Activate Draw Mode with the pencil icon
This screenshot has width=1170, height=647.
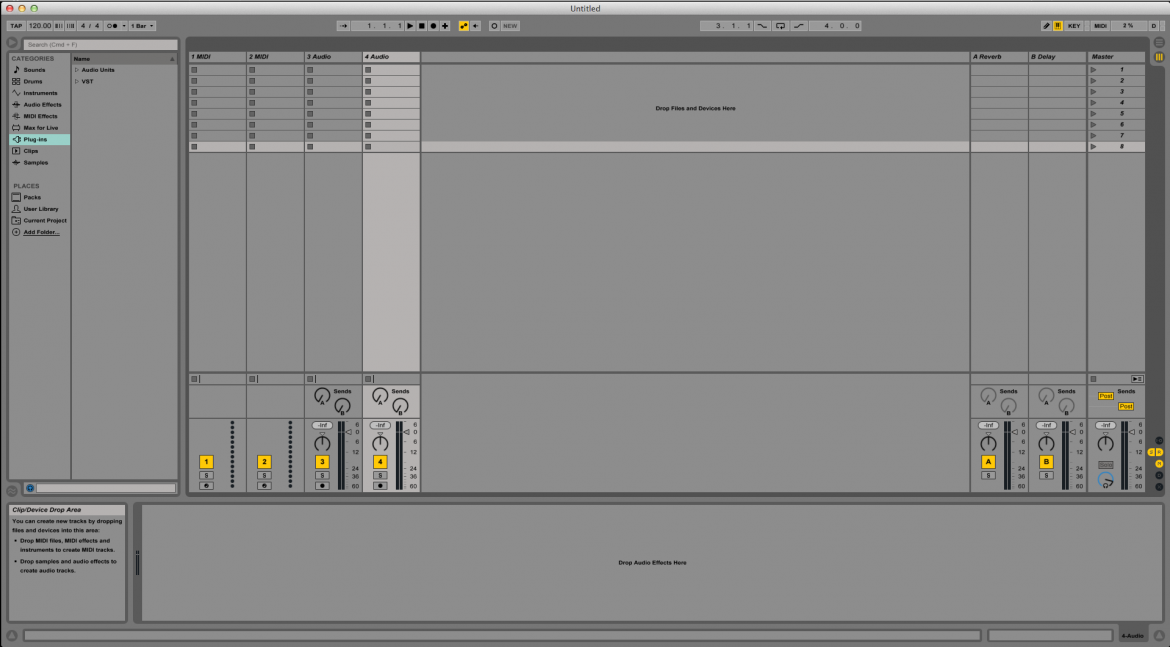coord(1044,25)
